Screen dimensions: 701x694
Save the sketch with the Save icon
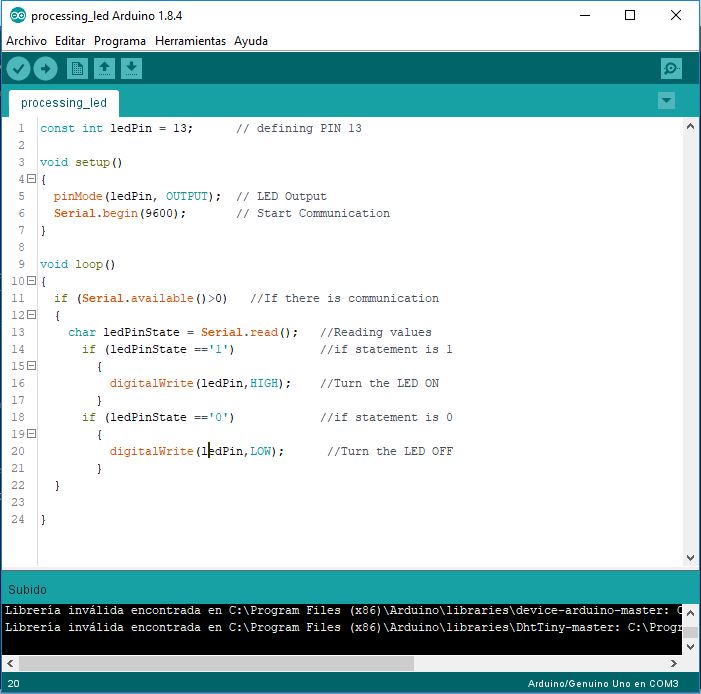tap(131, 69)
